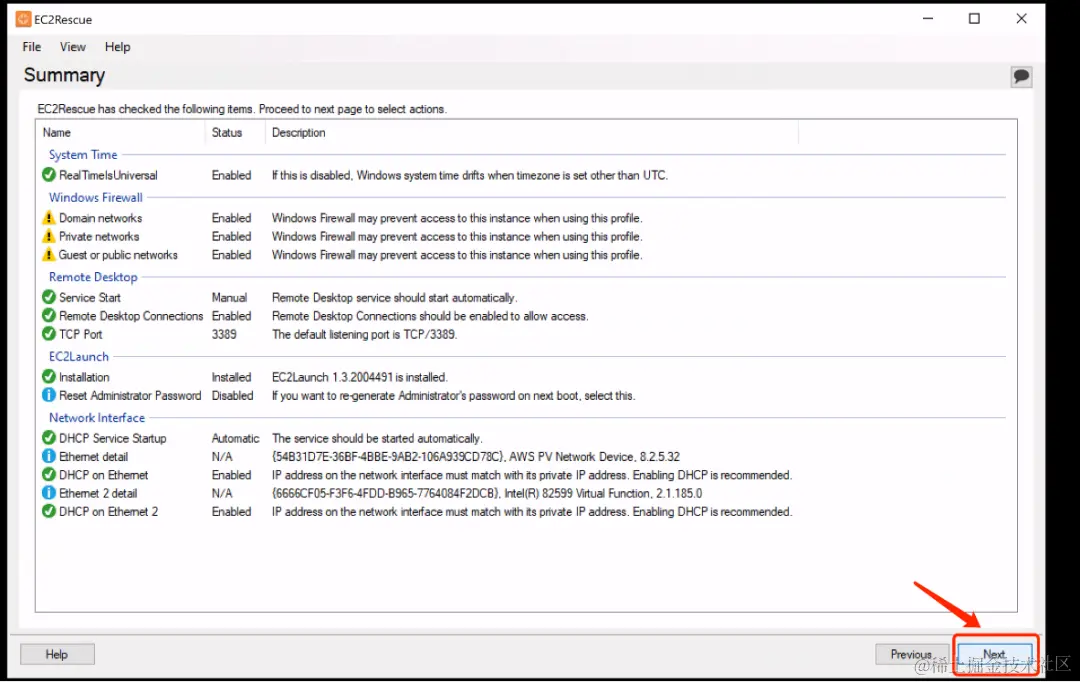Screen dimensions: 1080x682
Task: Maximize the EC2Rescue window
Action: pyautogui.click(x=974, y=19)
